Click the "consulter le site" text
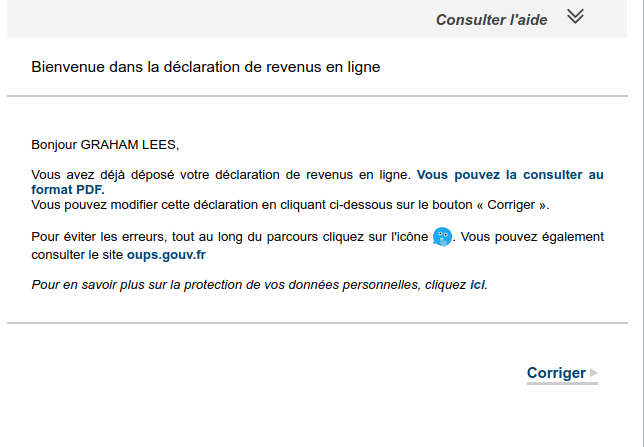This screenshot has height=447, width=644. [77, 255]
